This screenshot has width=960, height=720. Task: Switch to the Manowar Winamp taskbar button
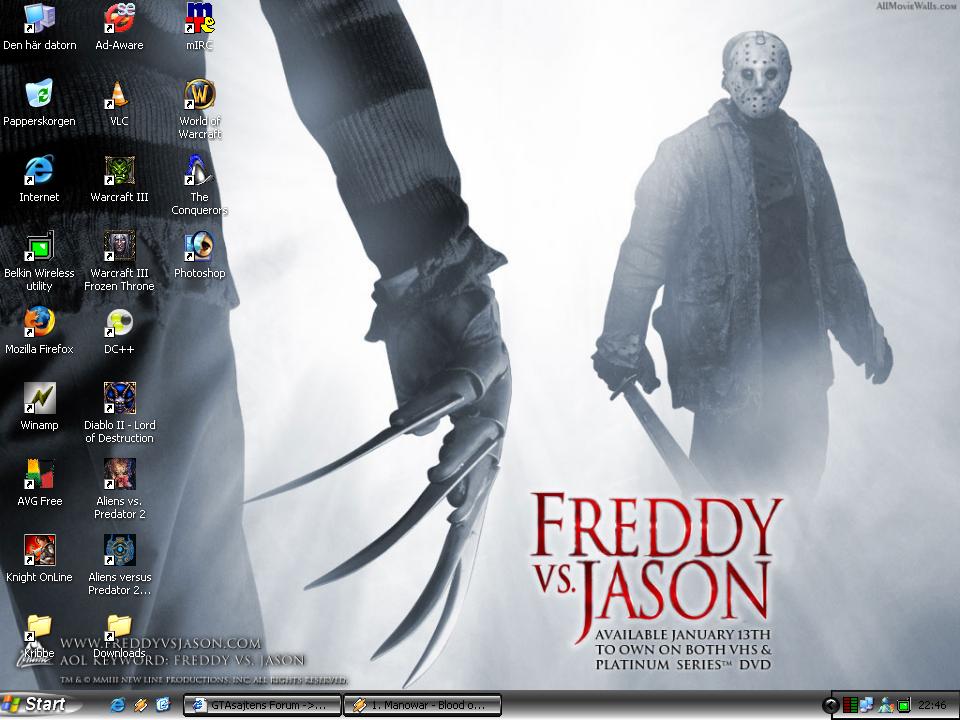tap(422, 705)
